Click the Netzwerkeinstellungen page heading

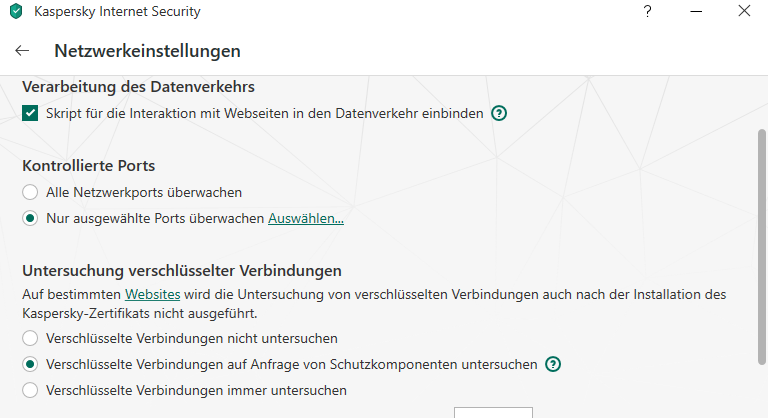(x=147, y=51)
